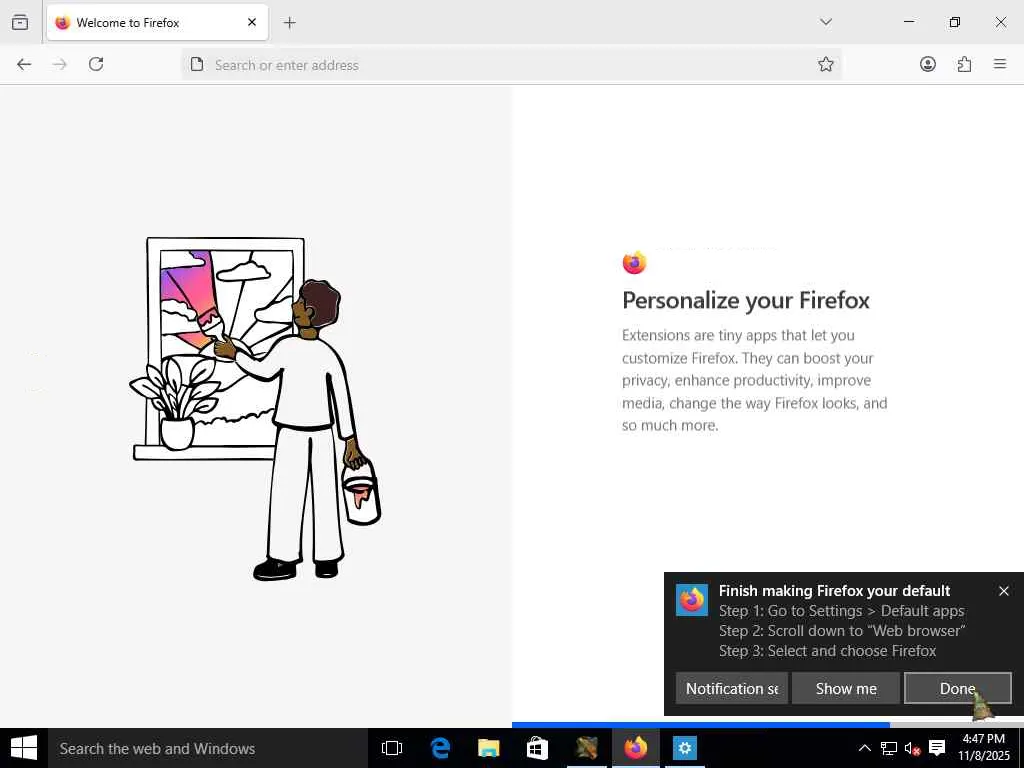Click the painter illustration image
The width and height of the screenshot is (1024, 768).
pyautogui.click(x=255, y=409)
